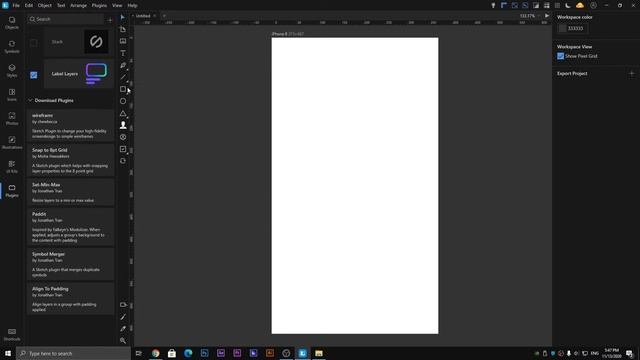Open Shortcuts at the sidebar bottom

pyautogui.click(x=12, y=334)
